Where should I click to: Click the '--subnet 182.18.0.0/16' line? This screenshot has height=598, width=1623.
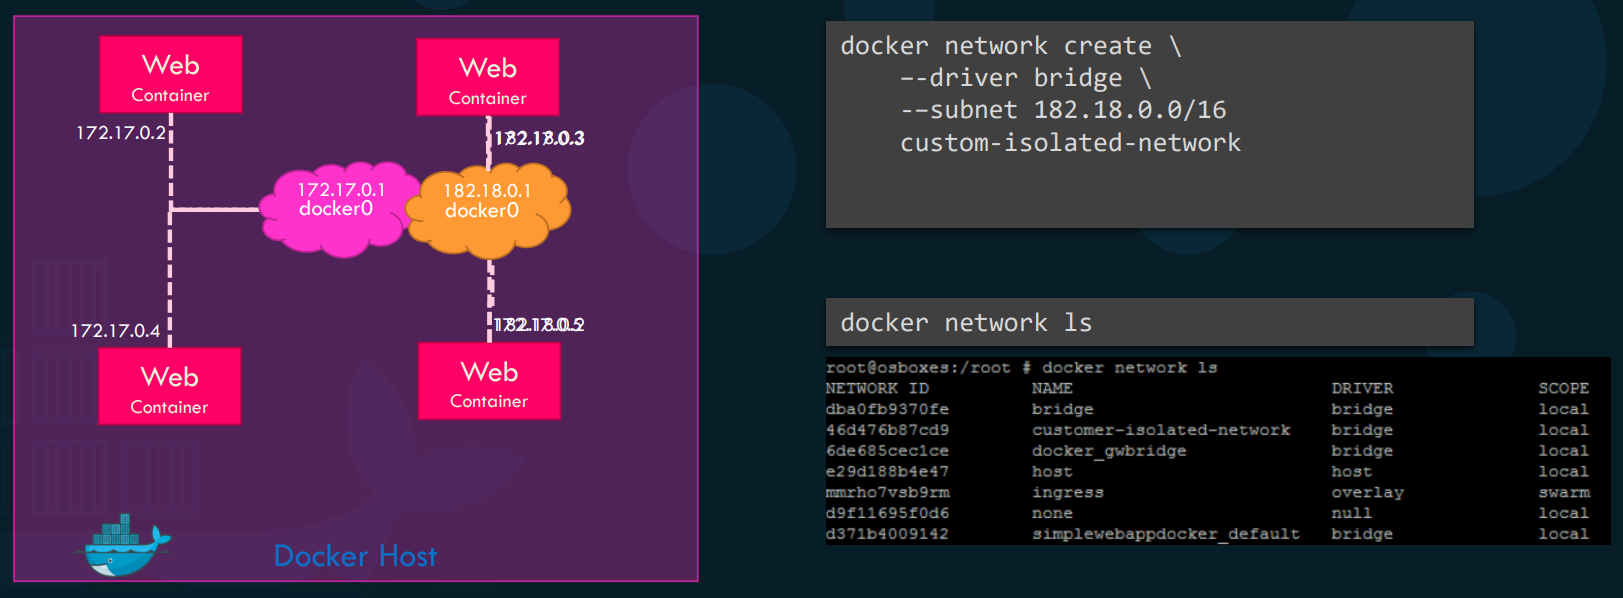(x=1063, y=110)
